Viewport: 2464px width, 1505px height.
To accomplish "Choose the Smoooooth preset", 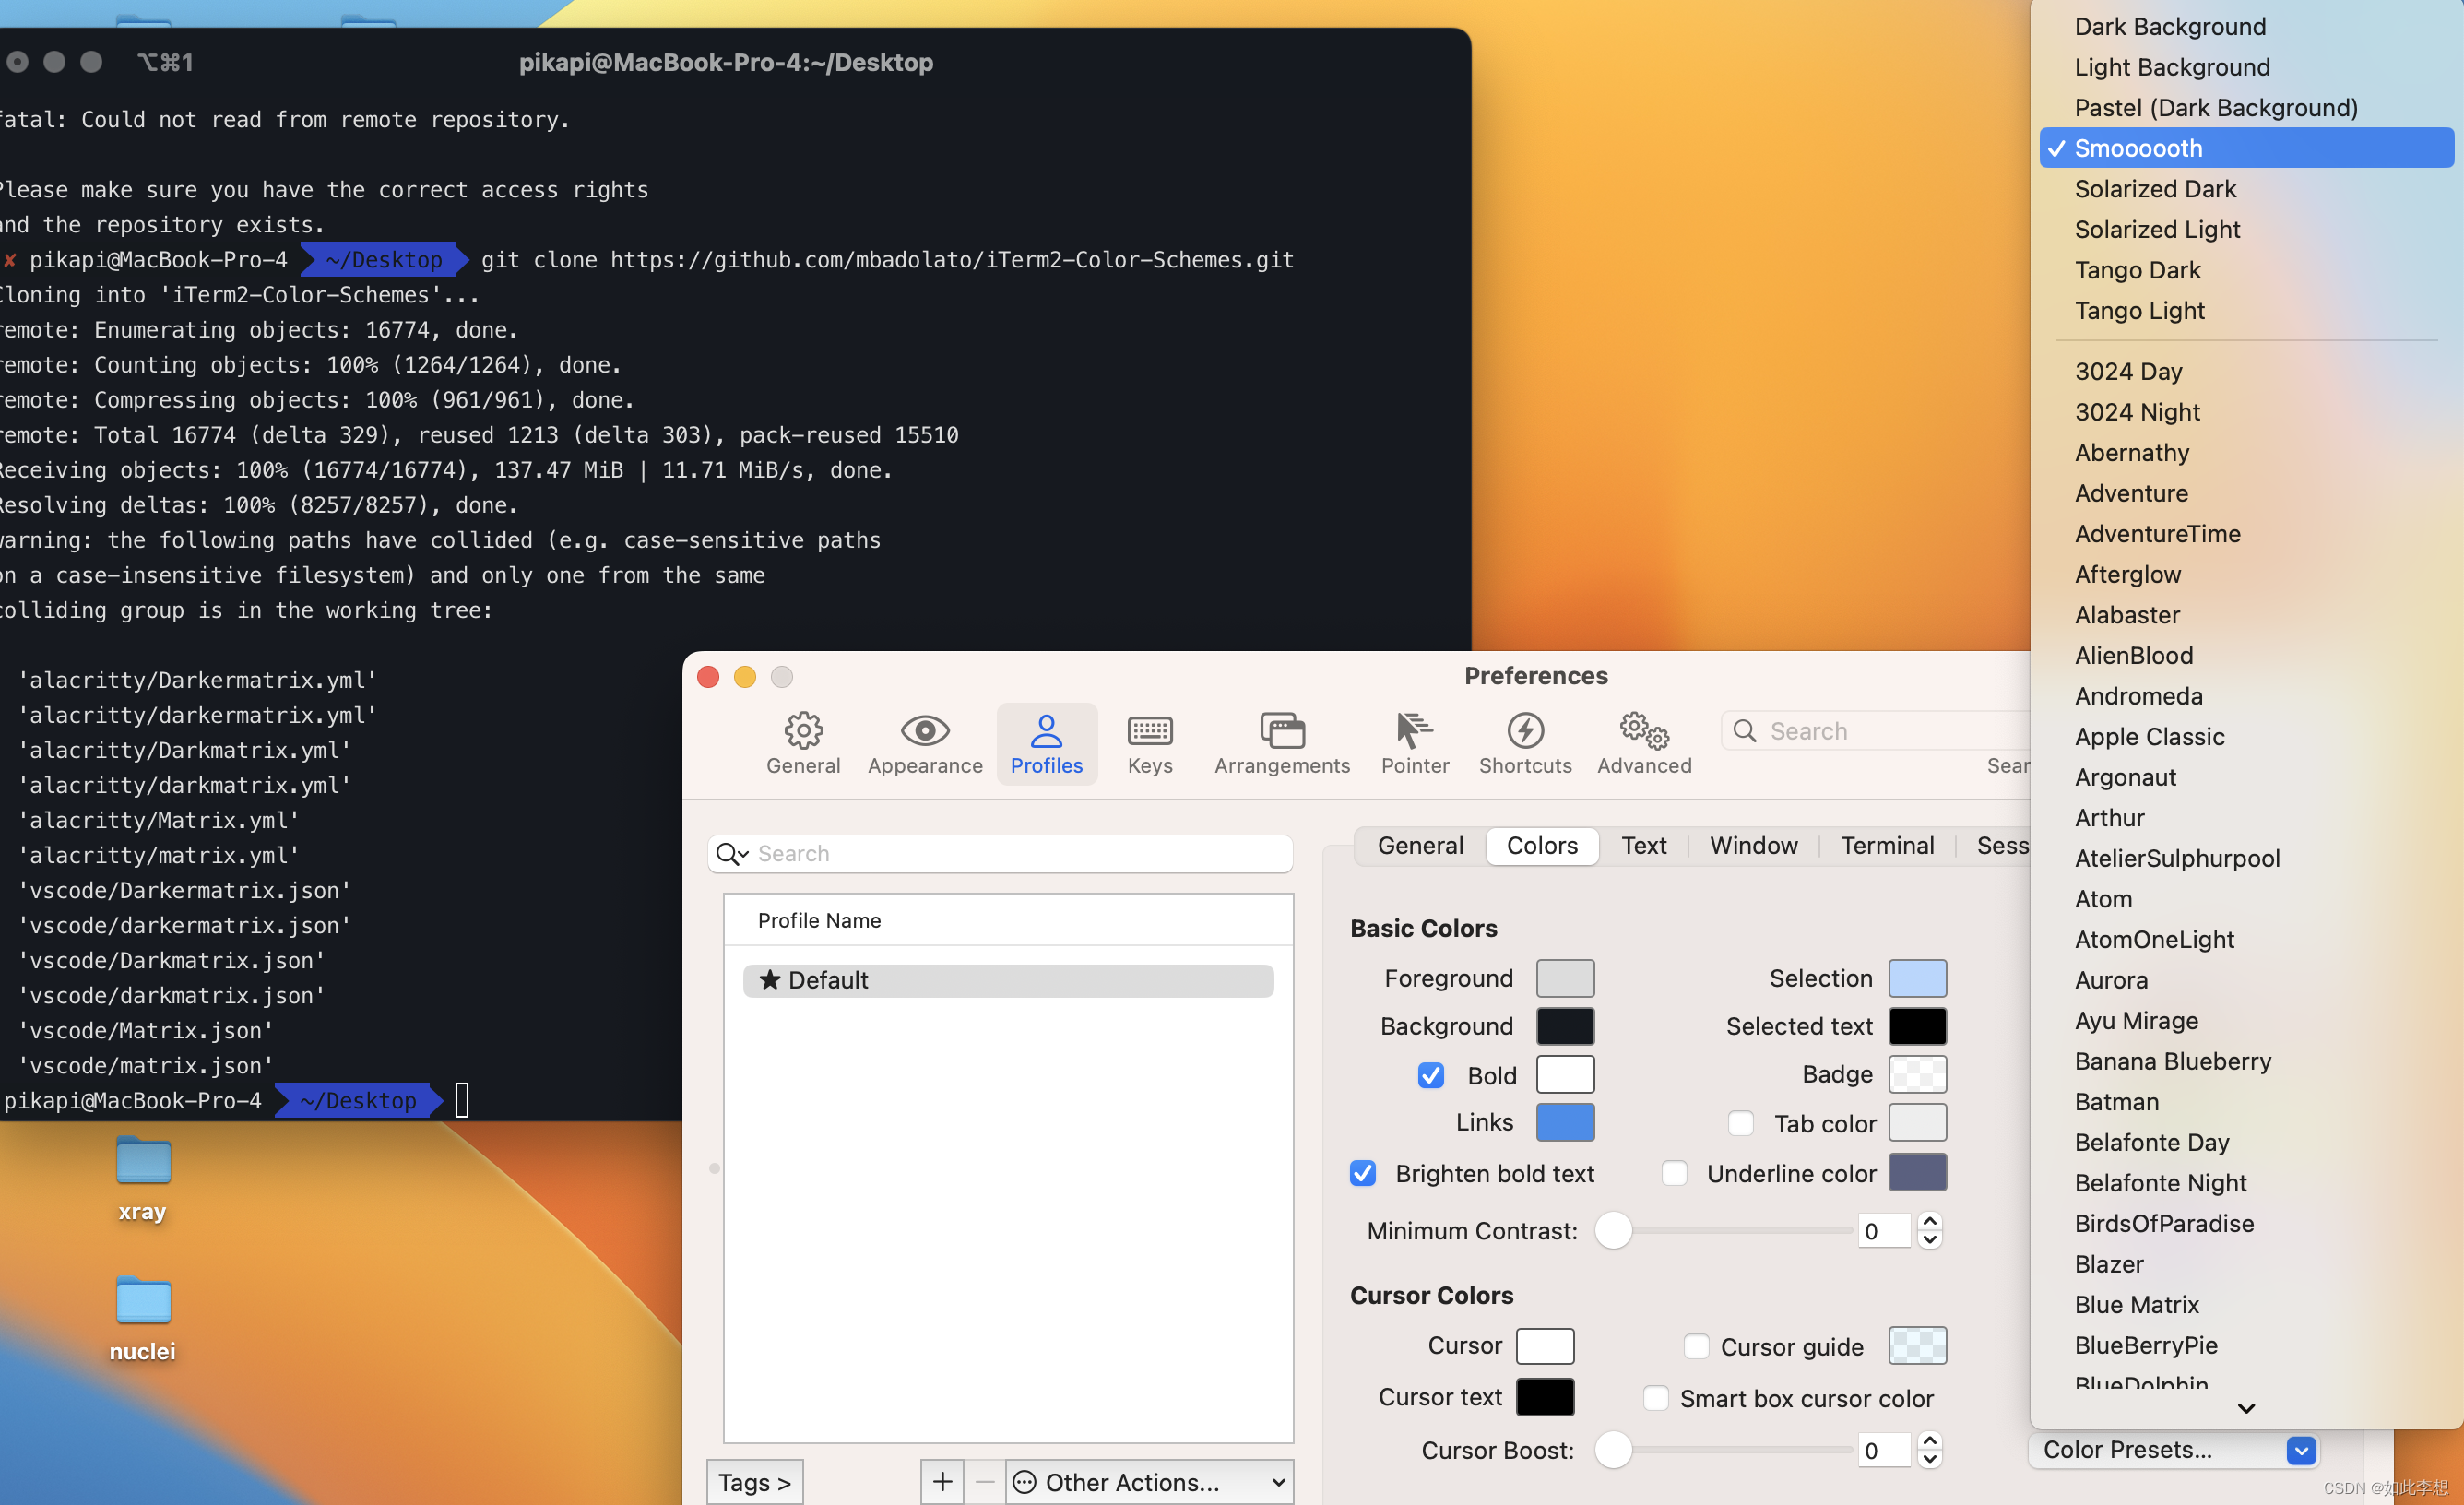I will (x=2245, y=148).
